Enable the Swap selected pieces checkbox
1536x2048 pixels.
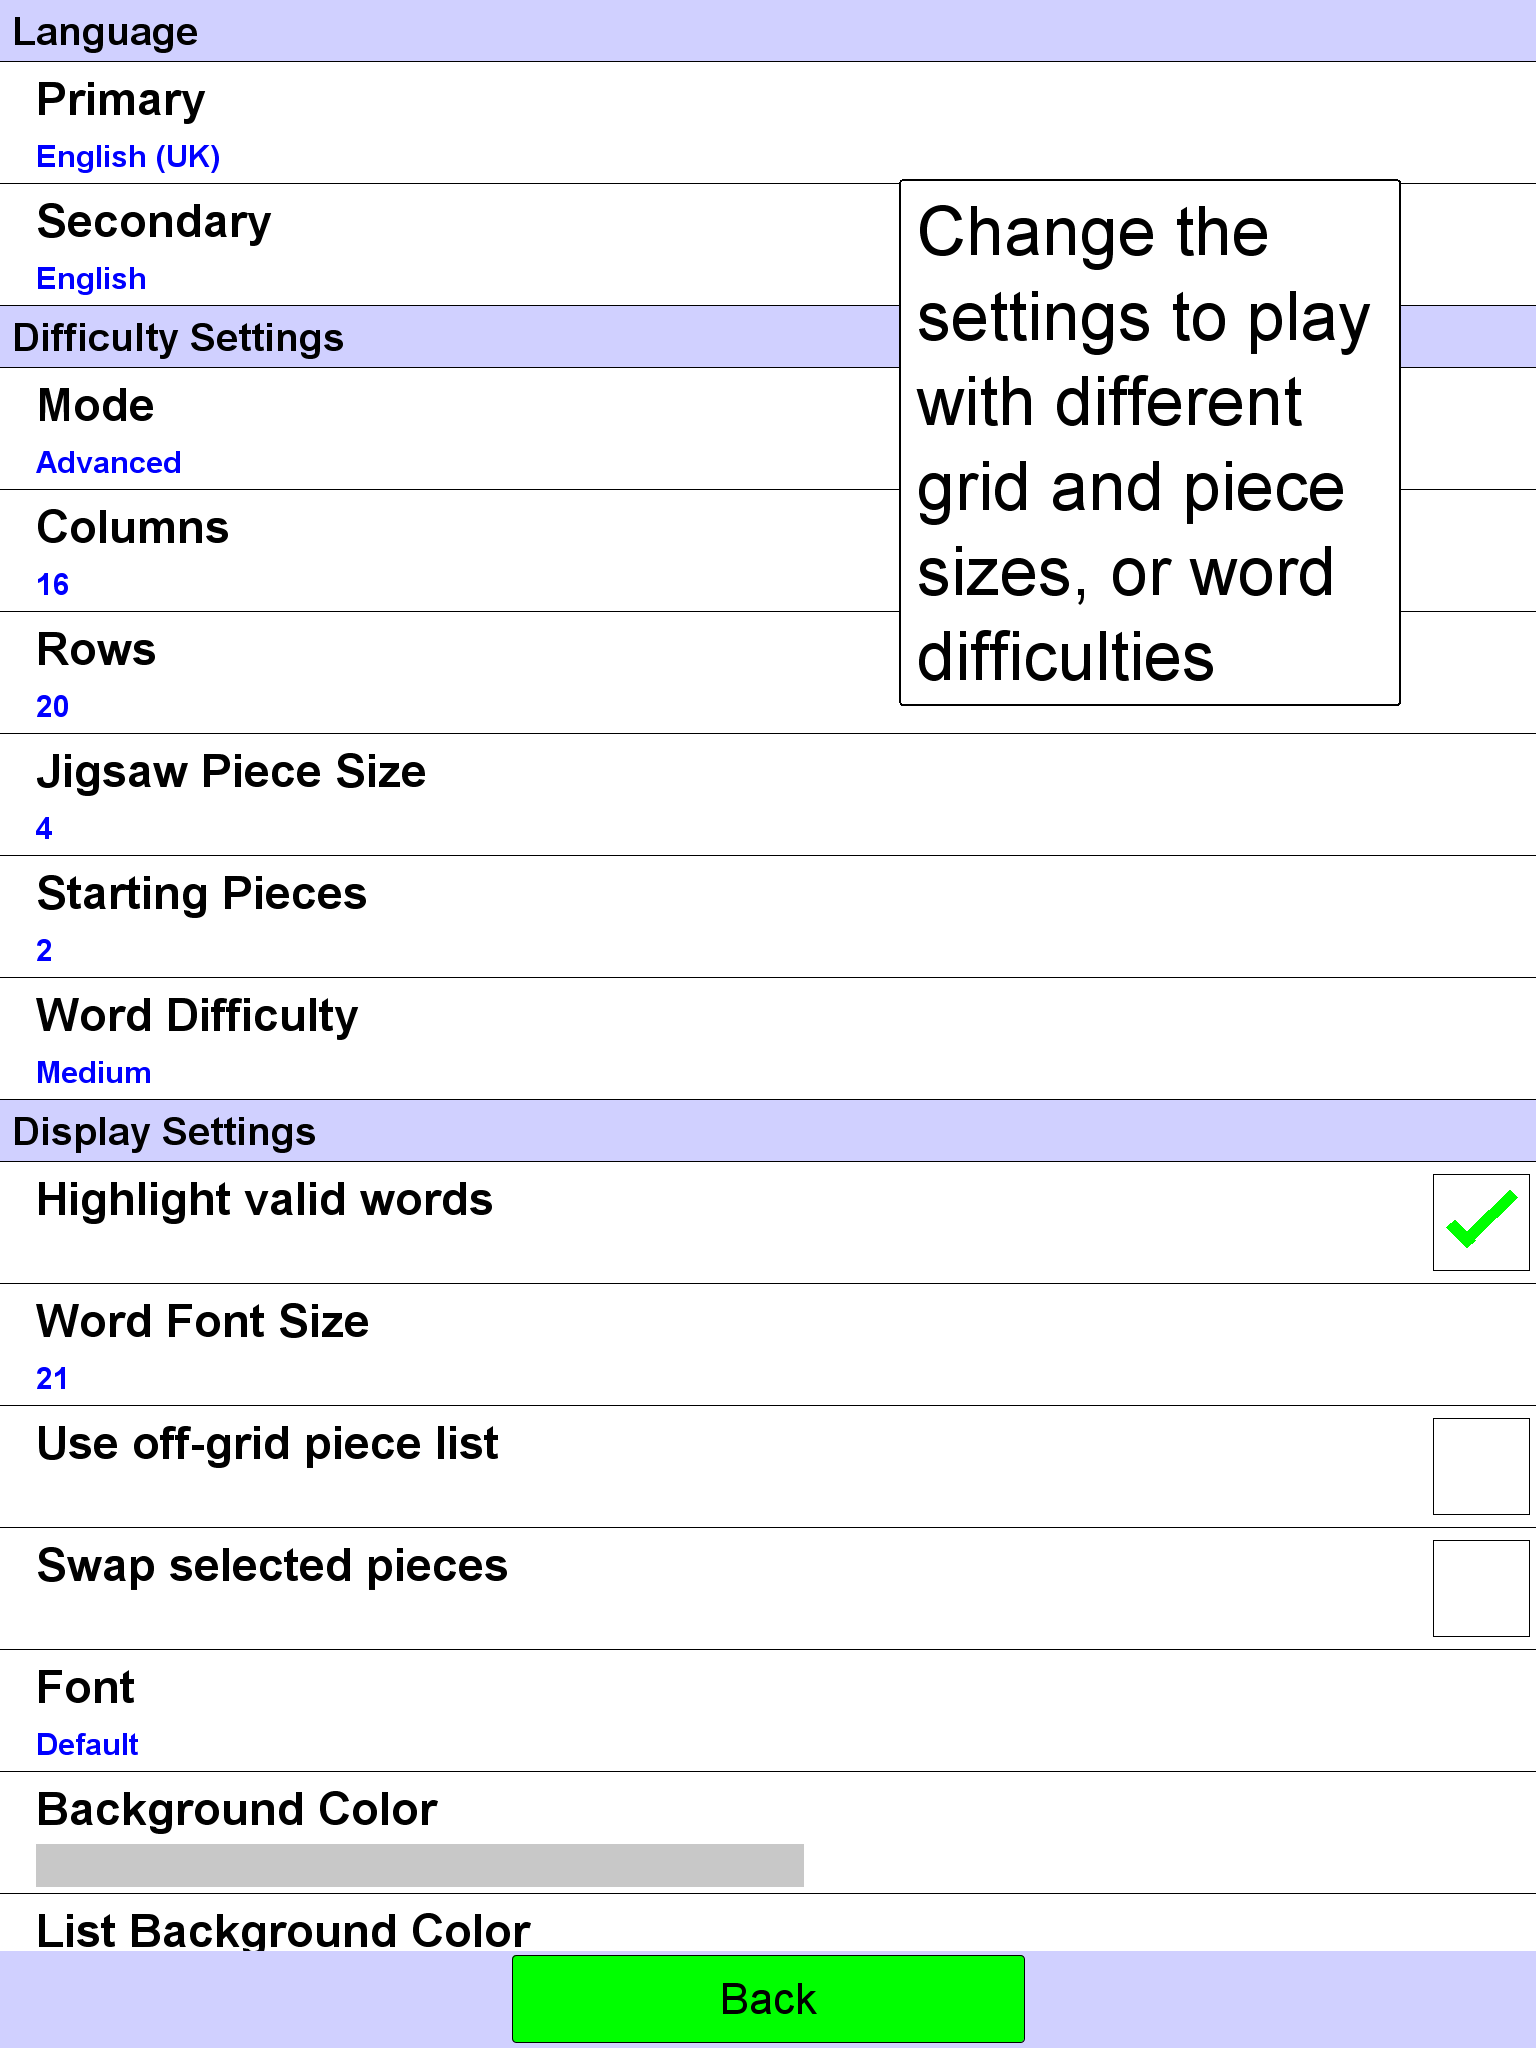click(1480, 1588)
